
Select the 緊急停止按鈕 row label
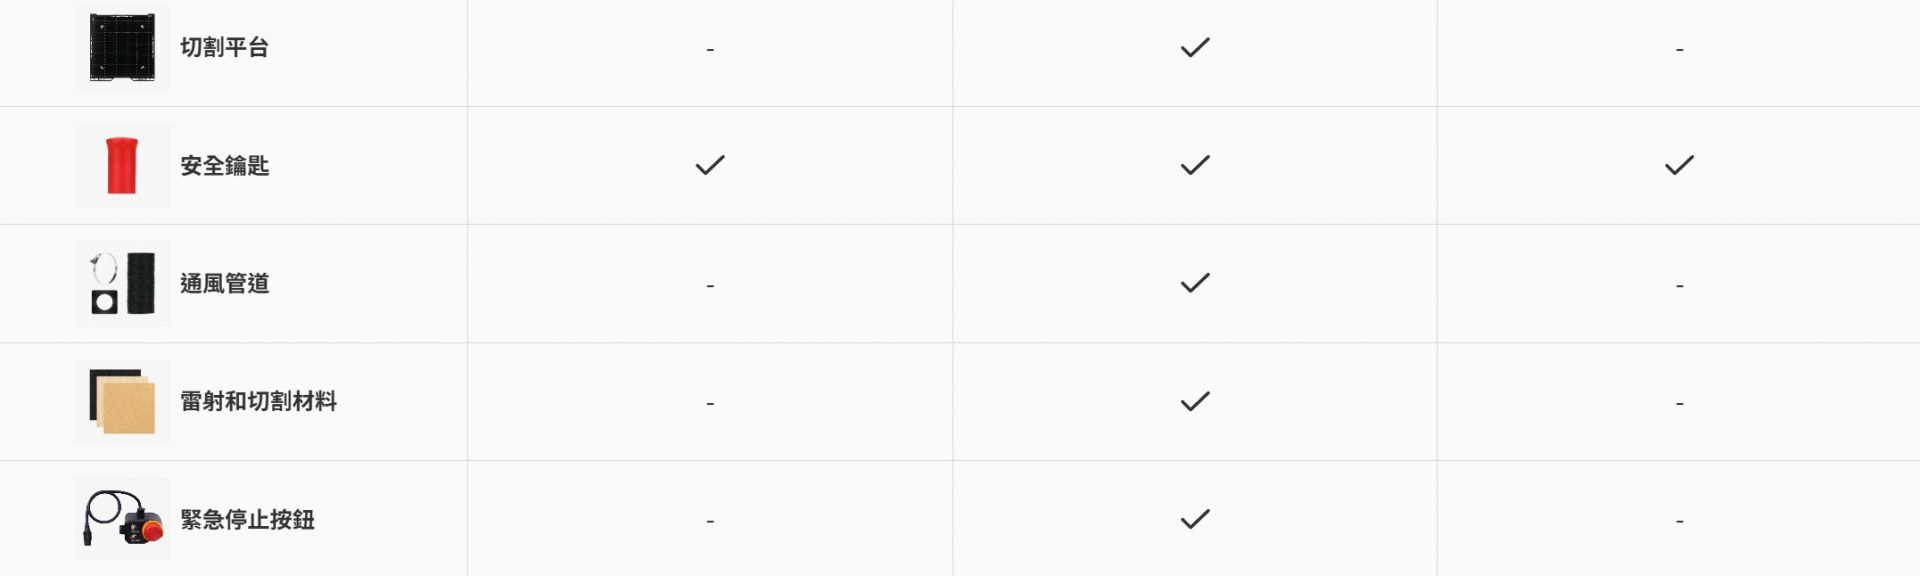pyautogui.click(x=247, y=519)
